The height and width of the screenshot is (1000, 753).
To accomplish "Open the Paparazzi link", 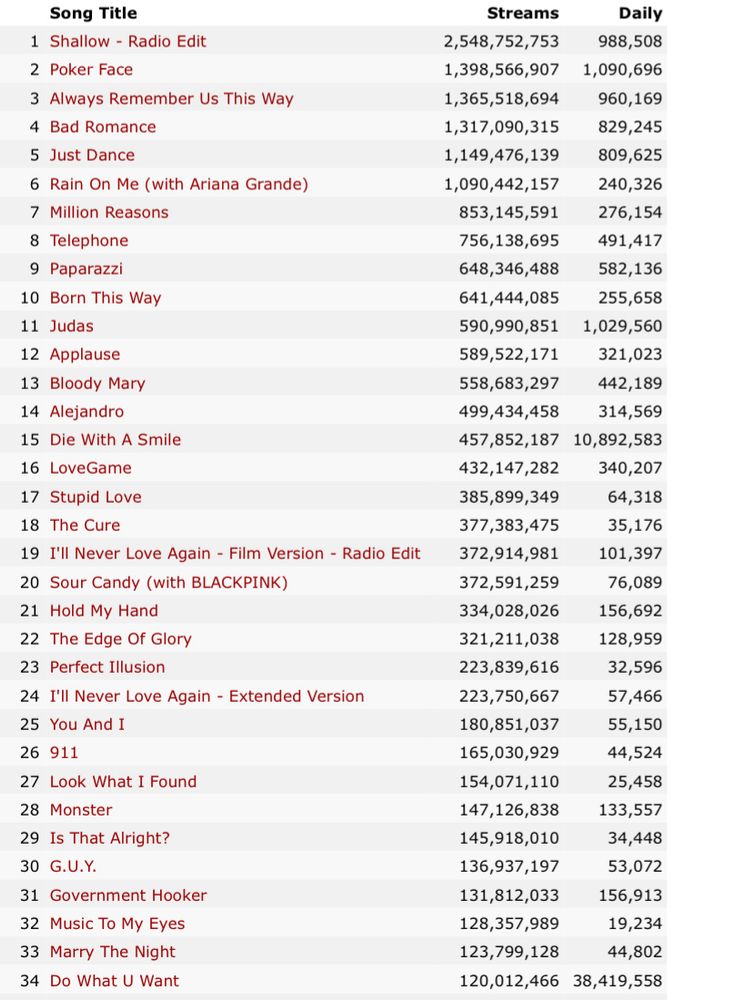I will coord(86,269).
